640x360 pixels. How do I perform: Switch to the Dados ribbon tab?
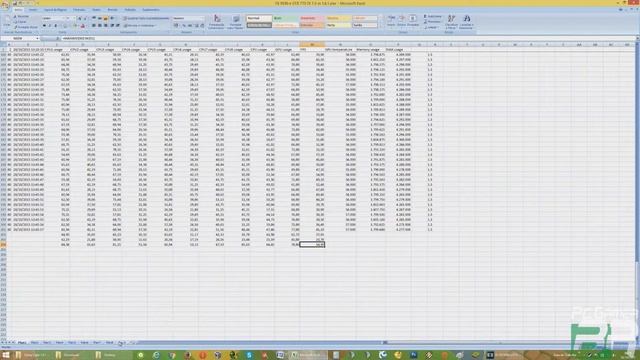(x=96, y=10)
